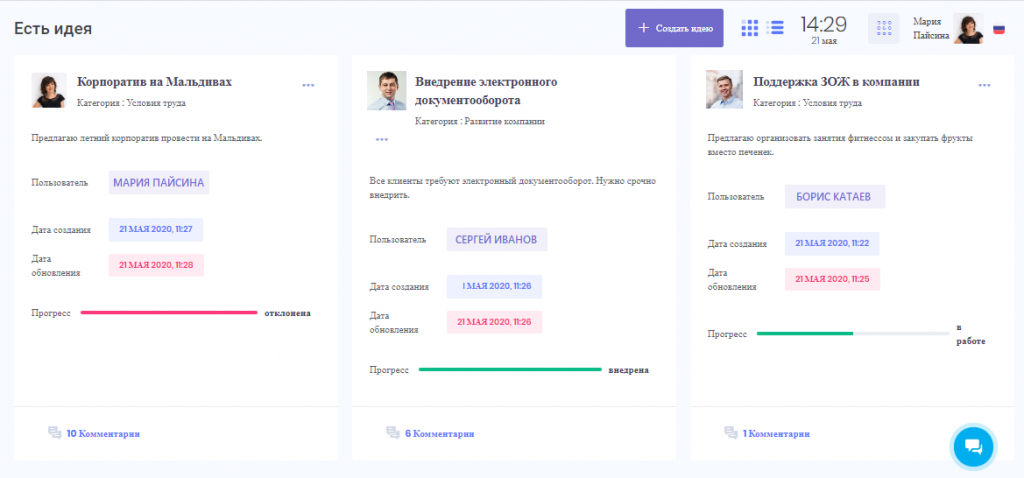
Task: Switch to grid view icon
Action: [750, 28]
